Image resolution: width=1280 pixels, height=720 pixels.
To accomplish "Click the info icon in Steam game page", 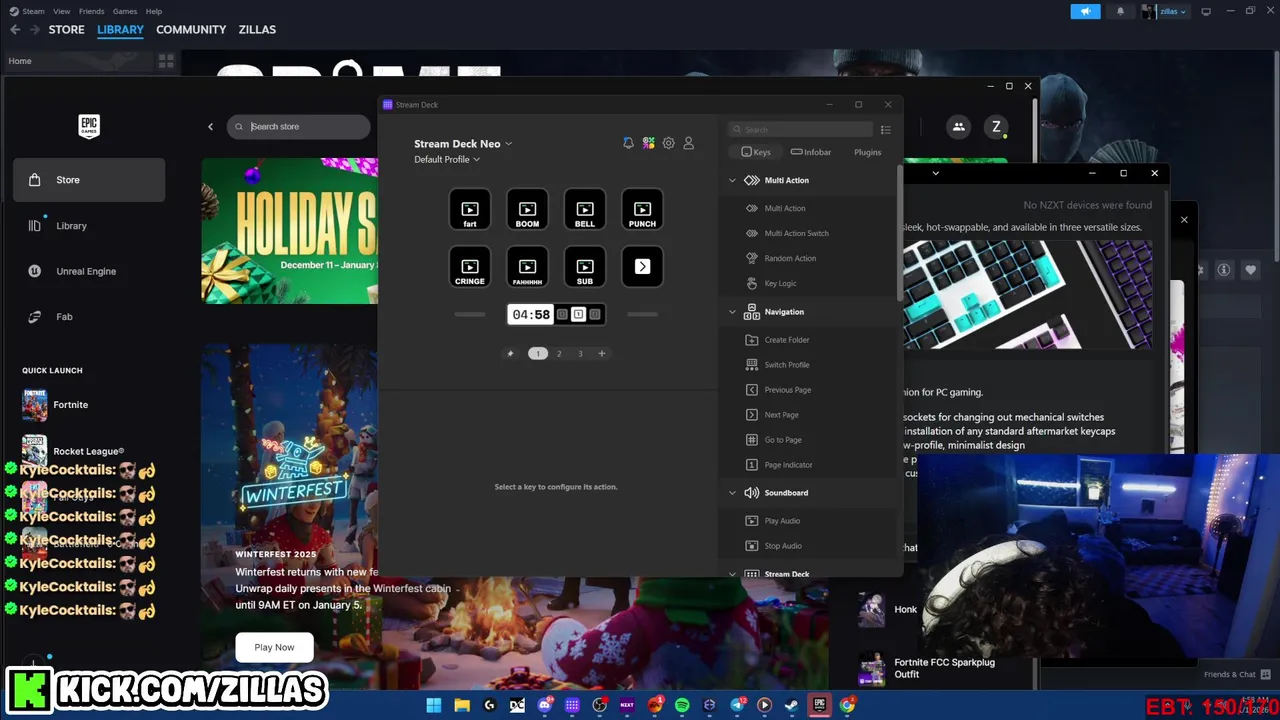I will click(x=1223, y=270).
